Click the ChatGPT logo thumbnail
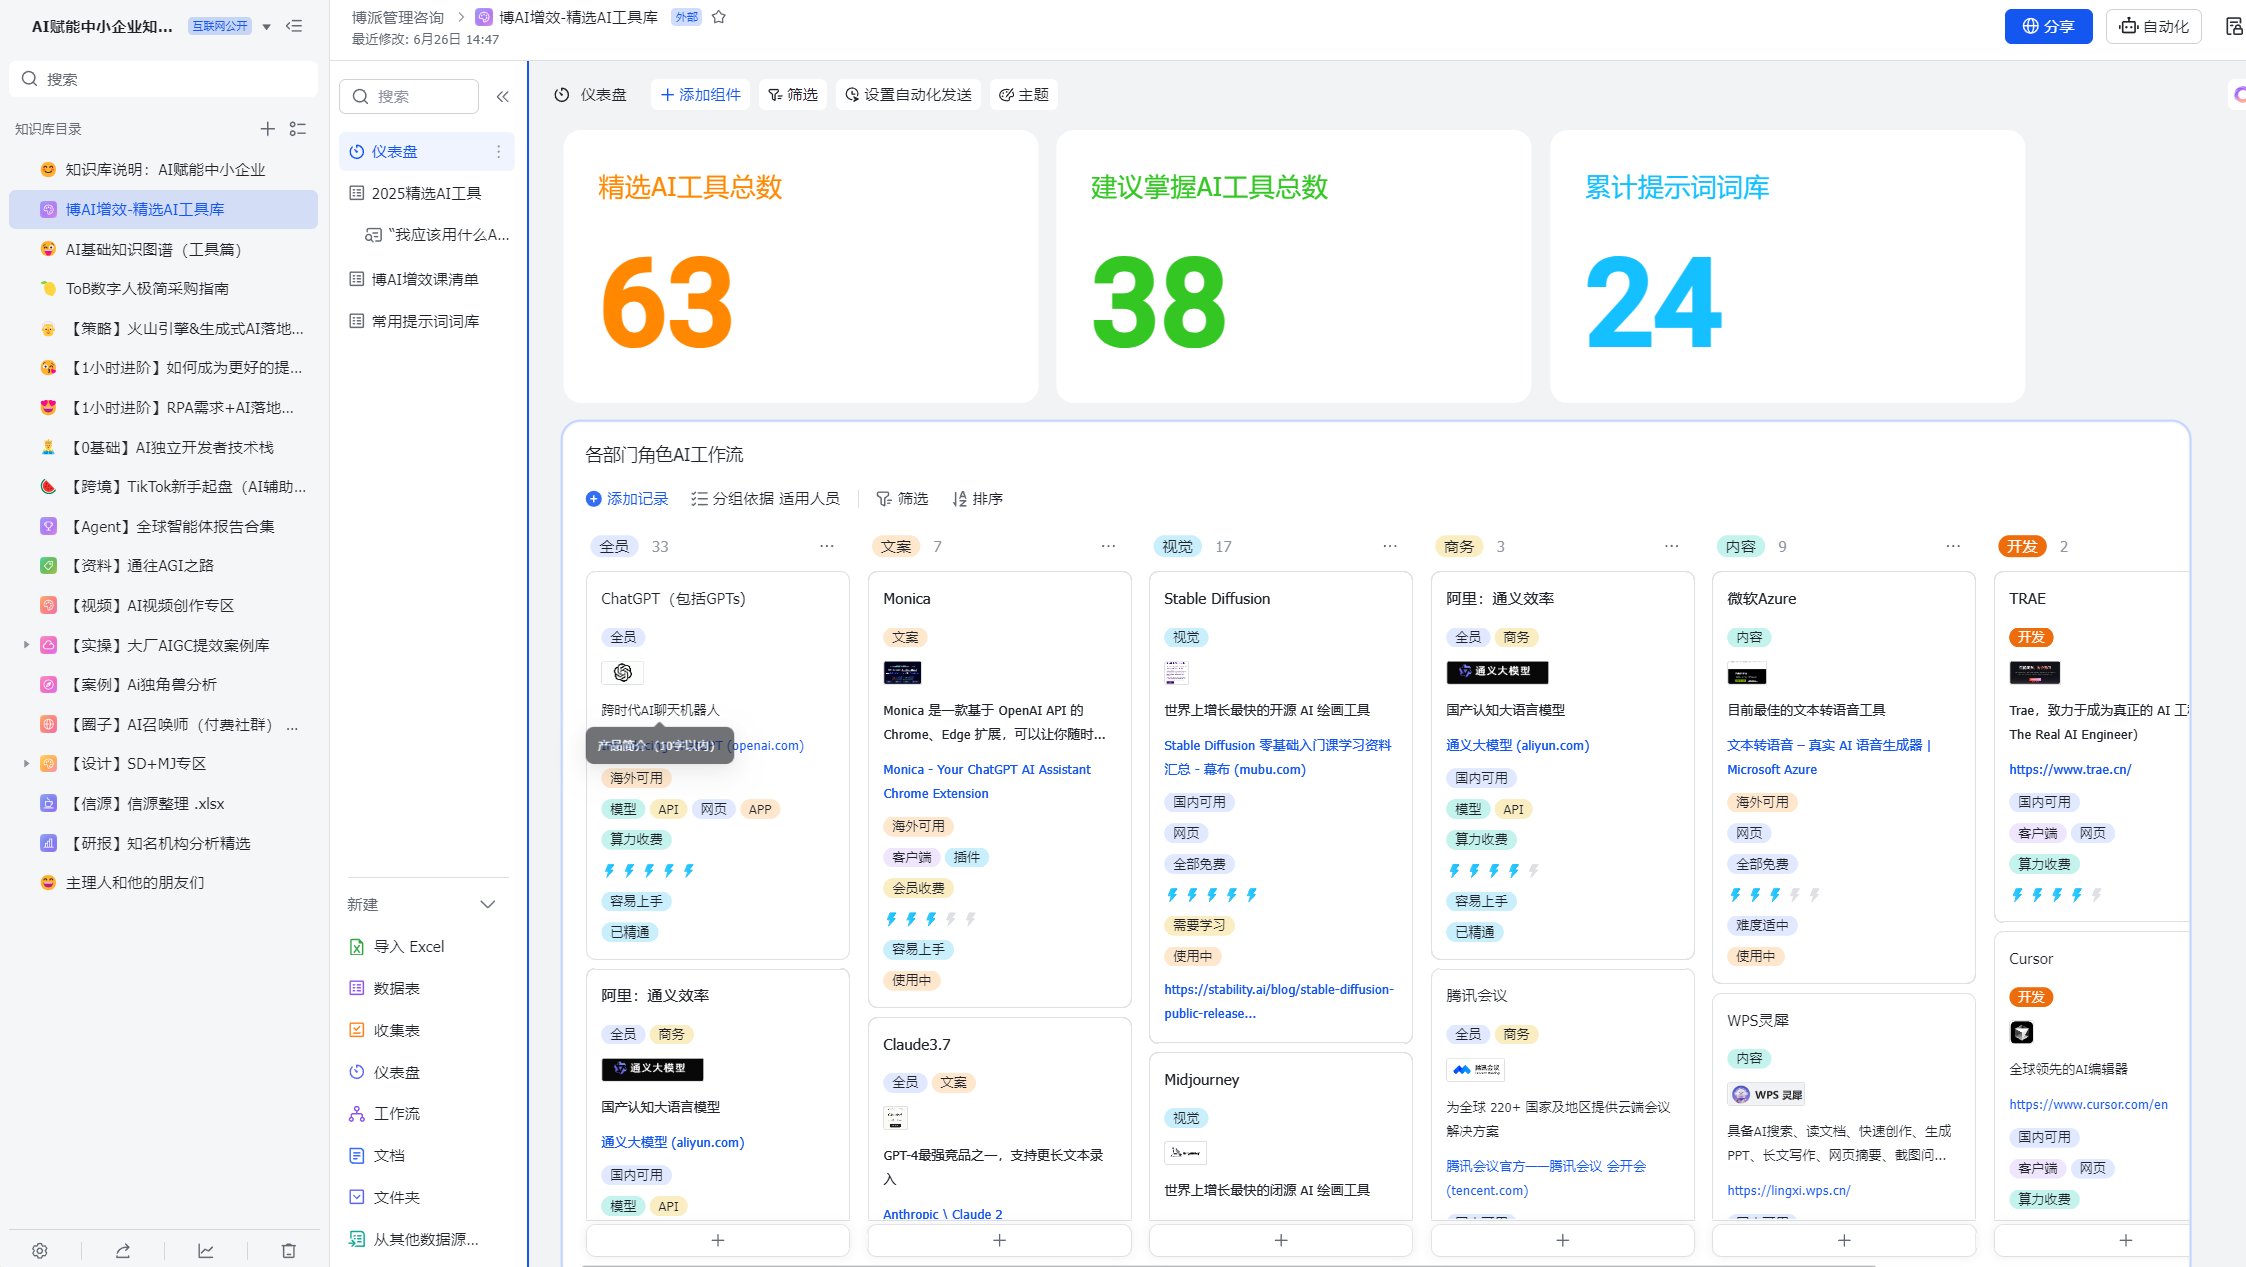Viewport: 2246px width, 1267px height. (622, 673)
